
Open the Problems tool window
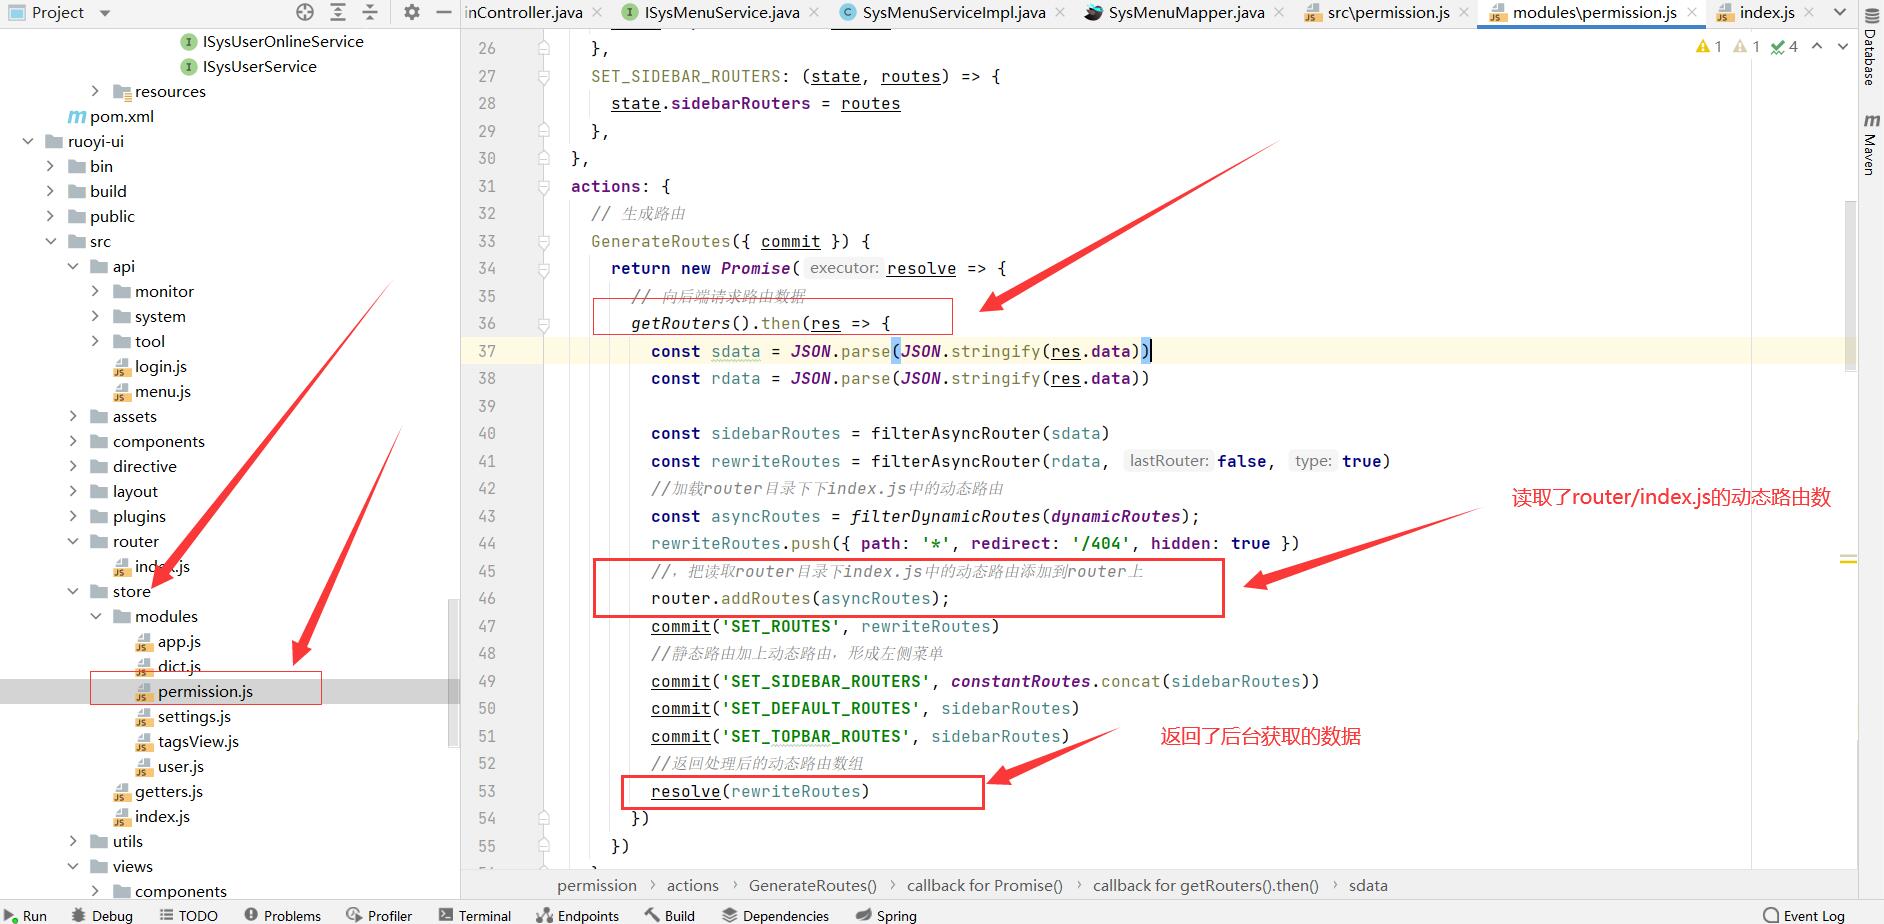(x=283, y=915)
